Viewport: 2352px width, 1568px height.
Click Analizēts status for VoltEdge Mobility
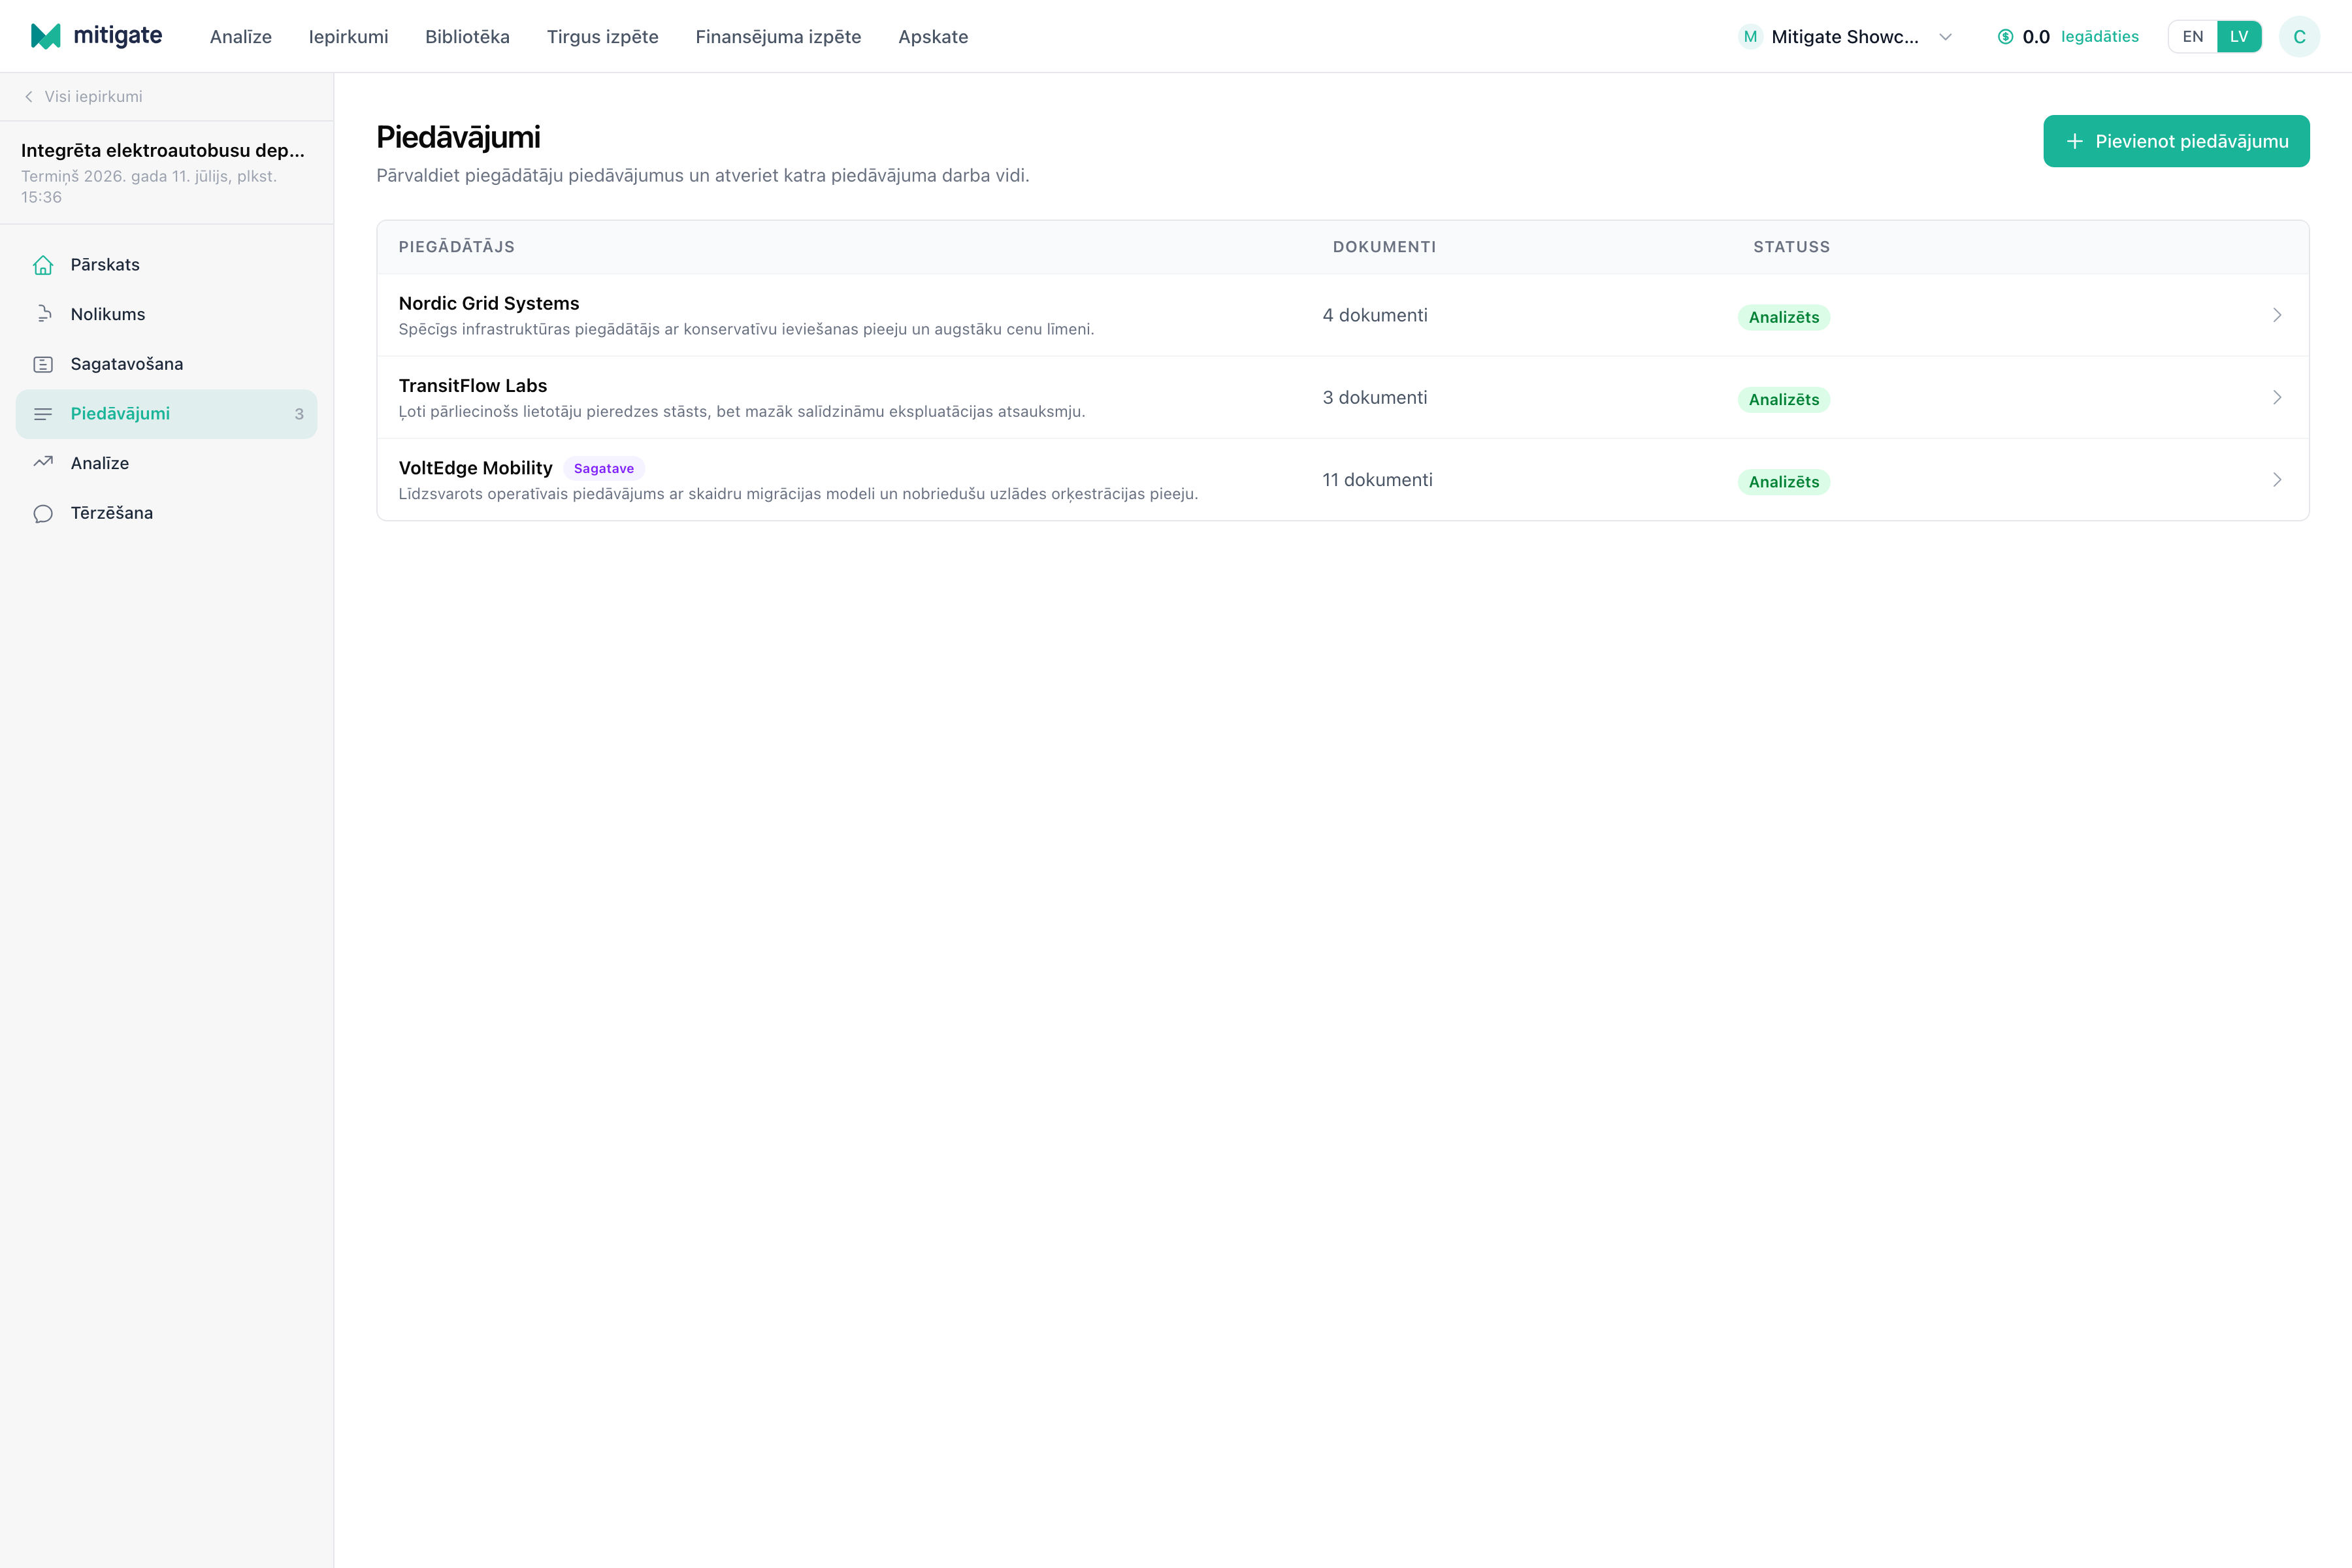[x=1784, y=482]
